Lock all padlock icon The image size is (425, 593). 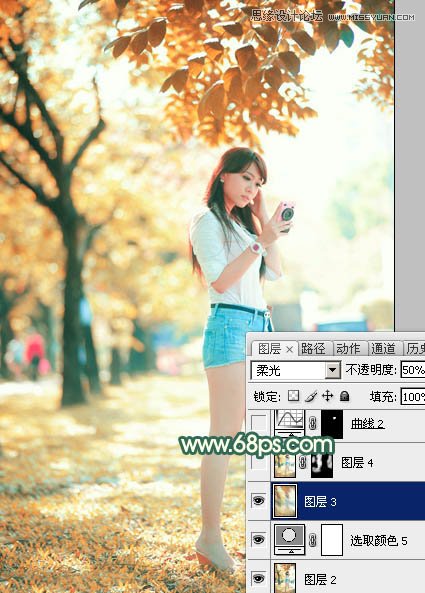click(344, 396)
